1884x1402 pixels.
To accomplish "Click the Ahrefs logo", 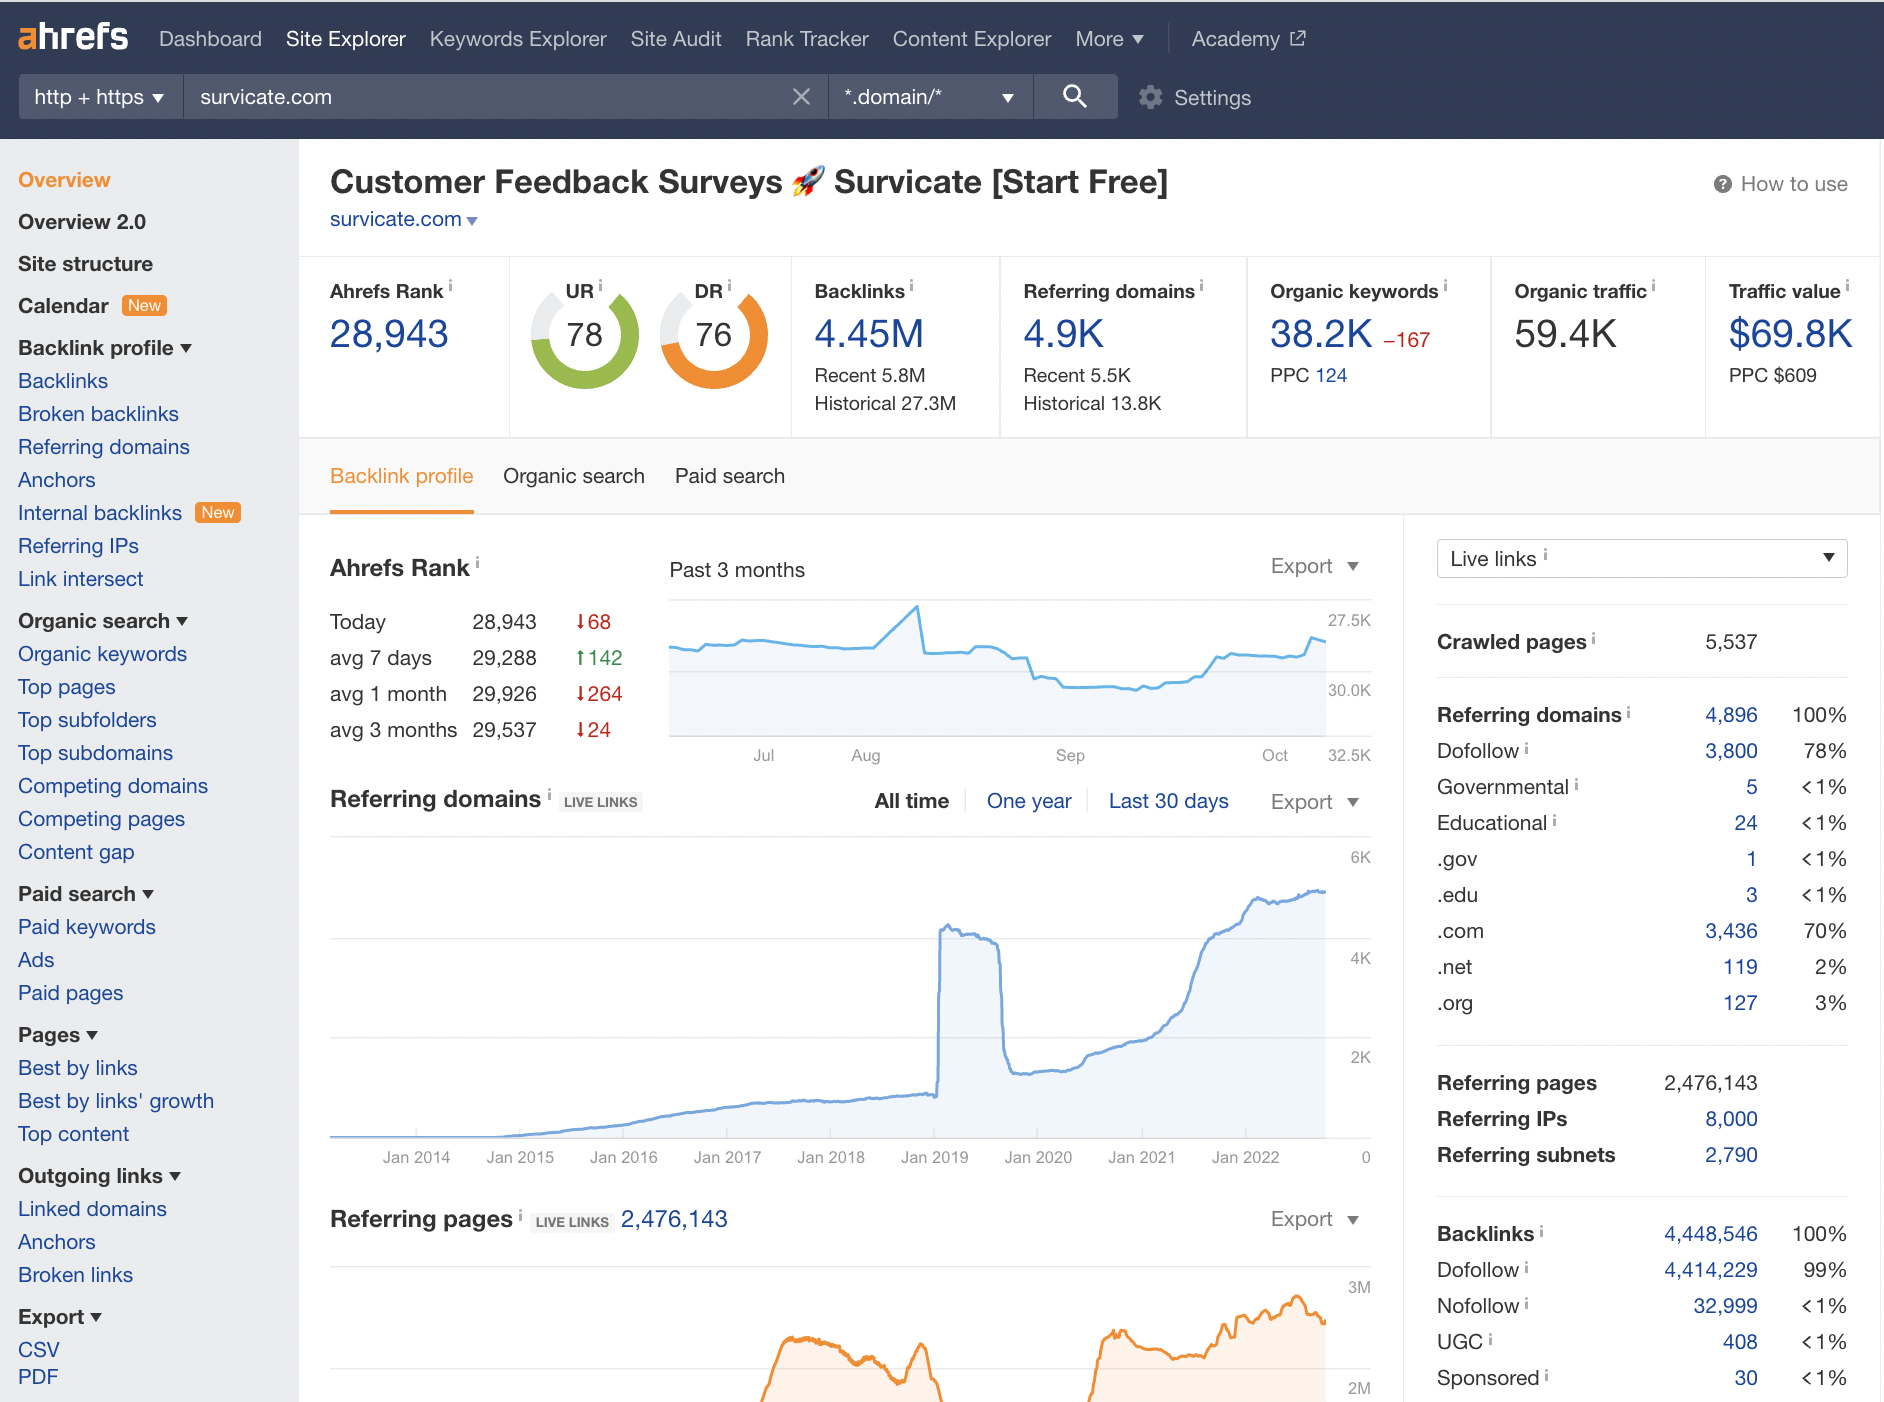I will [73, 38].
